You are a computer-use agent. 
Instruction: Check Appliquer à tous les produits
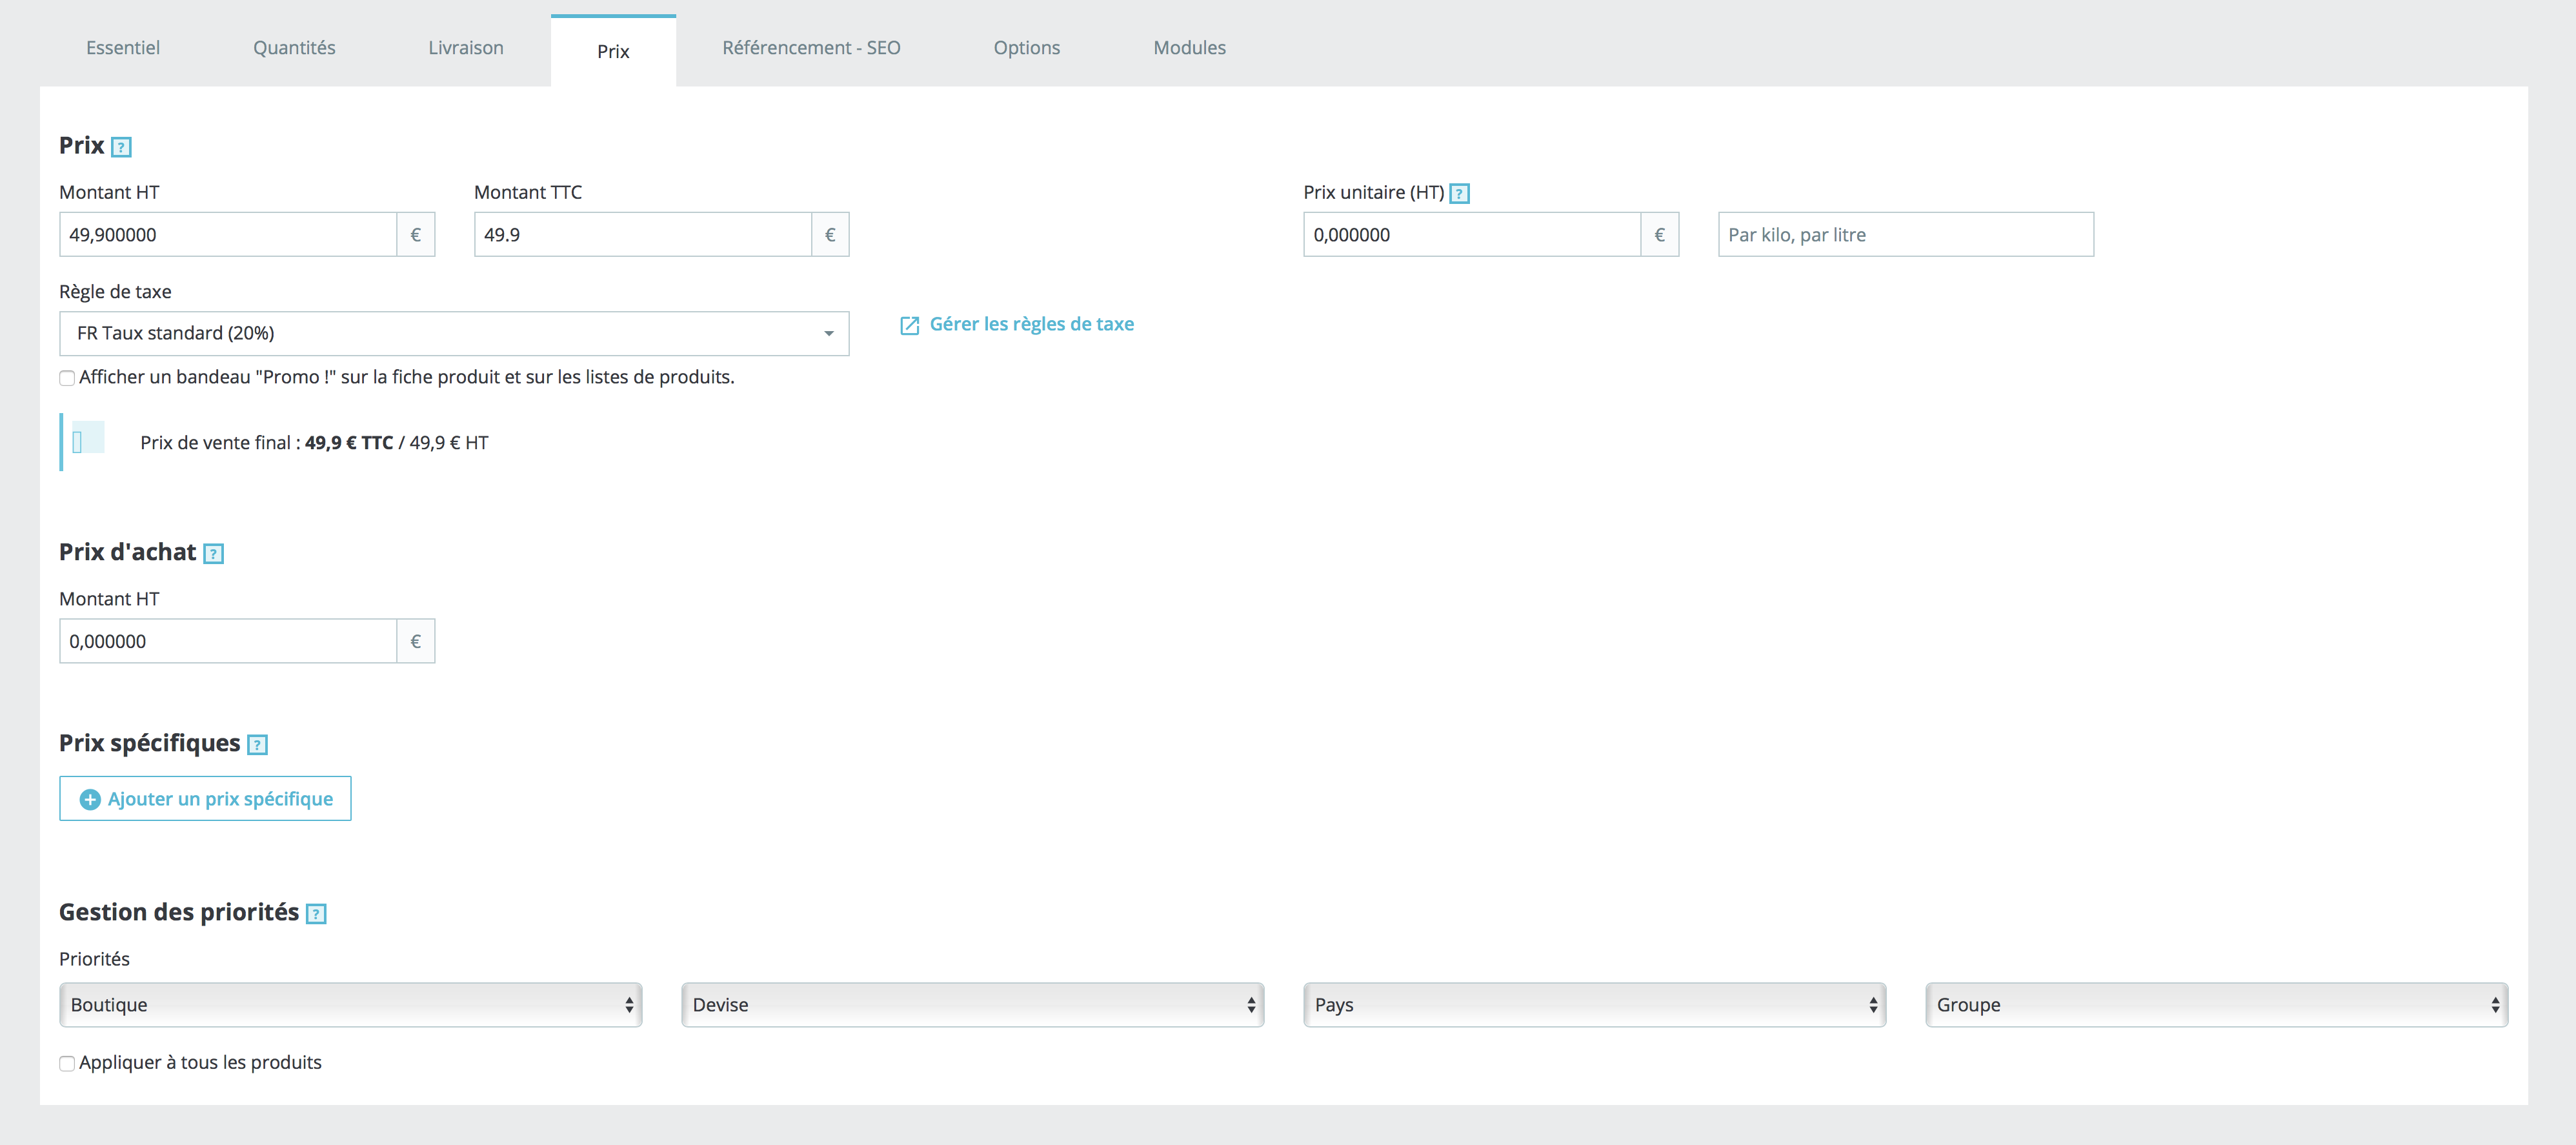pos(67,1063)
